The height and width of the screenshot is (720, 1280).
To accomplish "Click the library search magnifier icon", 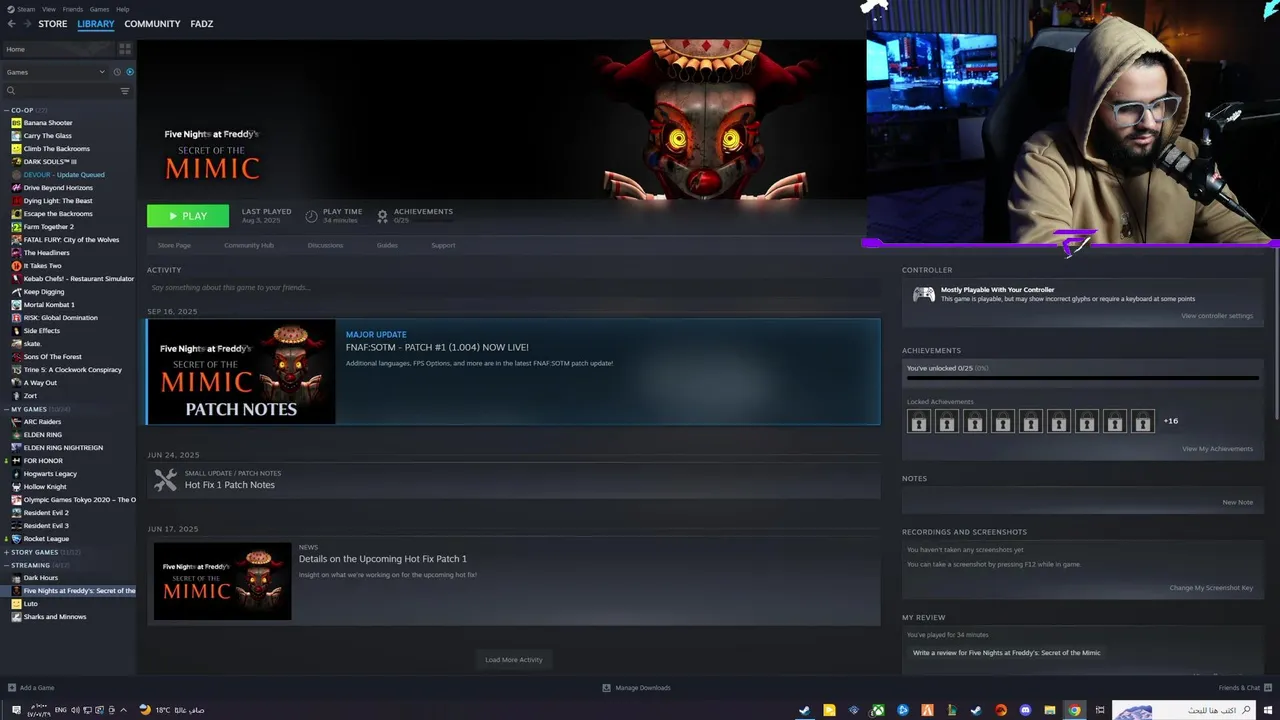I will pos(11,91).
